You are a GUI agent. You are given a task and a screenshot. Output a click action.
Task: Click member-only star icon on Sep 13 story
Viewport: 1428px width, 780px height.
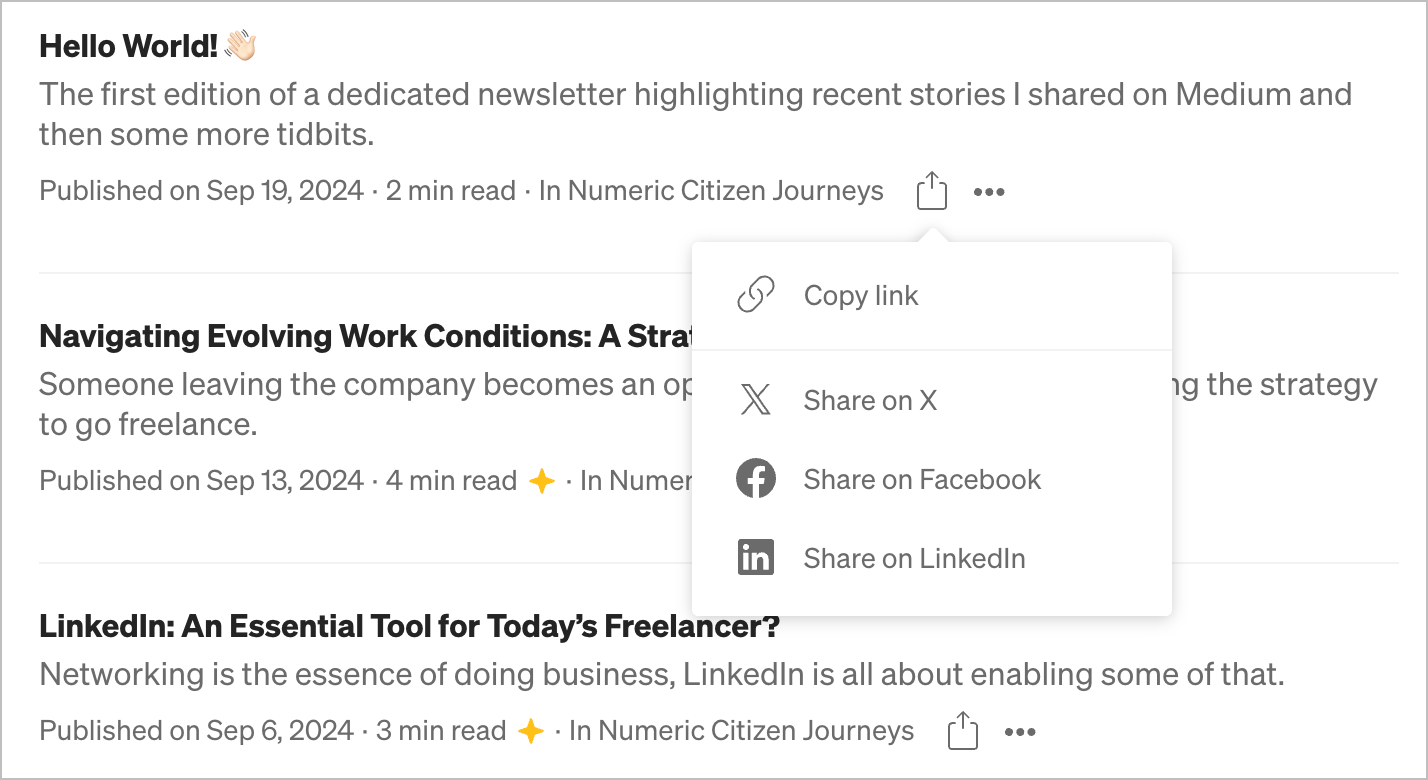coord(541,481)
